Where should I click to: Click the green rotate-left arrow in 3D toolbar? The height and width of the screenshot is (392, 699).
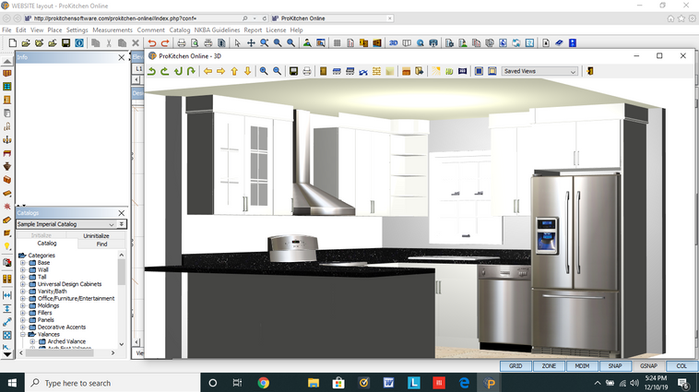point(152,71)
